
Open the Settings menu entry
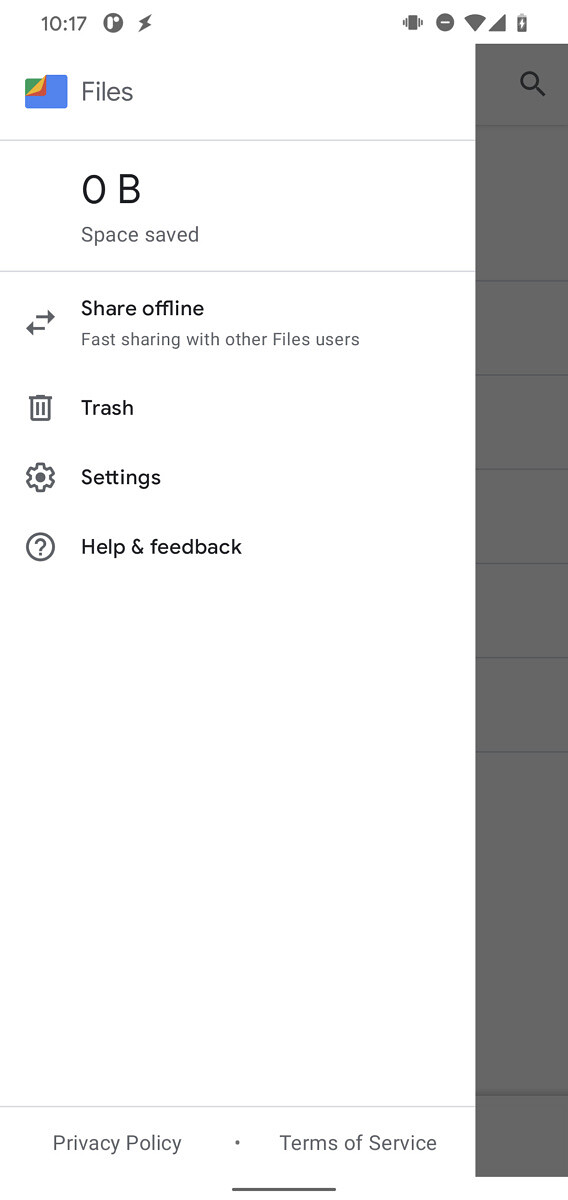[237, 477]
